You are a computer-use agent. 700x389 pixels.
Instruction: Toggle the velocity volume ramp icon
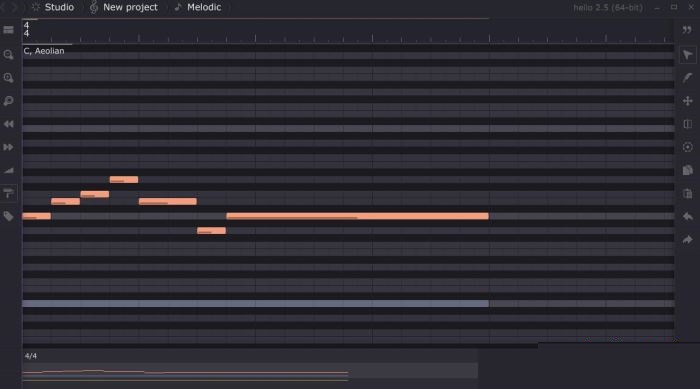8,170
